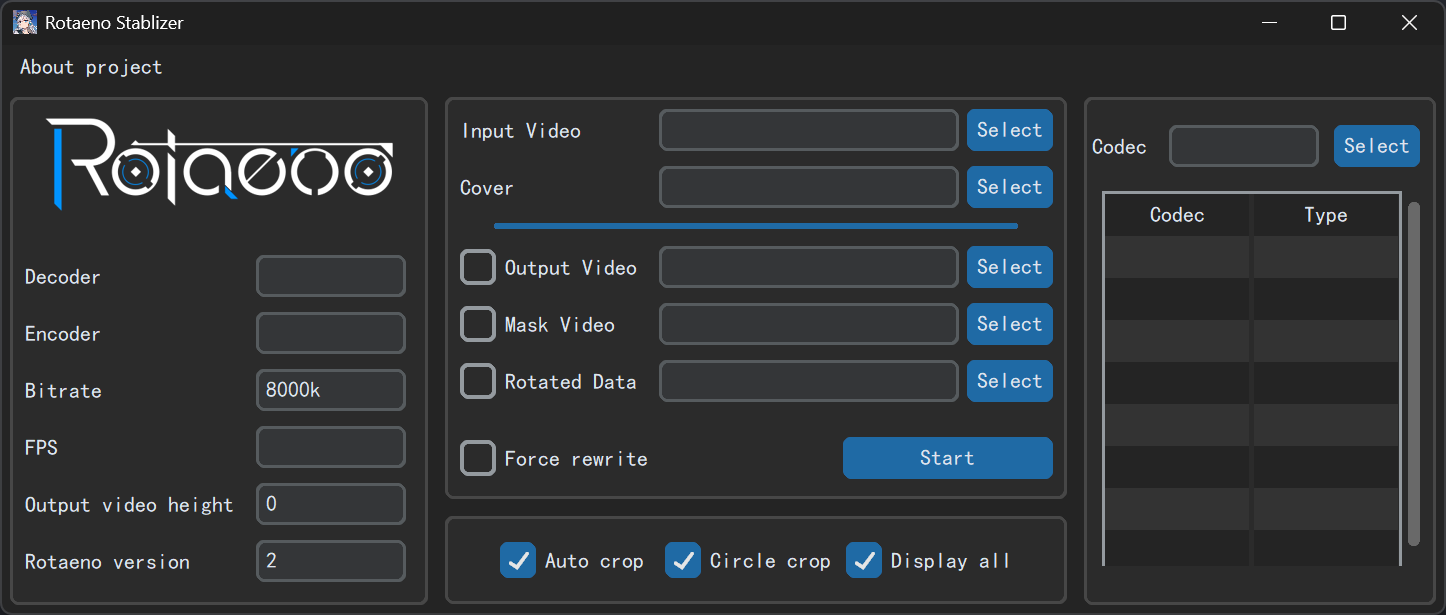The height and width of the screenshot is (615, 1446).
Task: Click the Rotaeno Stablizer app icon in title bar
Action: [x=25, y=22]
